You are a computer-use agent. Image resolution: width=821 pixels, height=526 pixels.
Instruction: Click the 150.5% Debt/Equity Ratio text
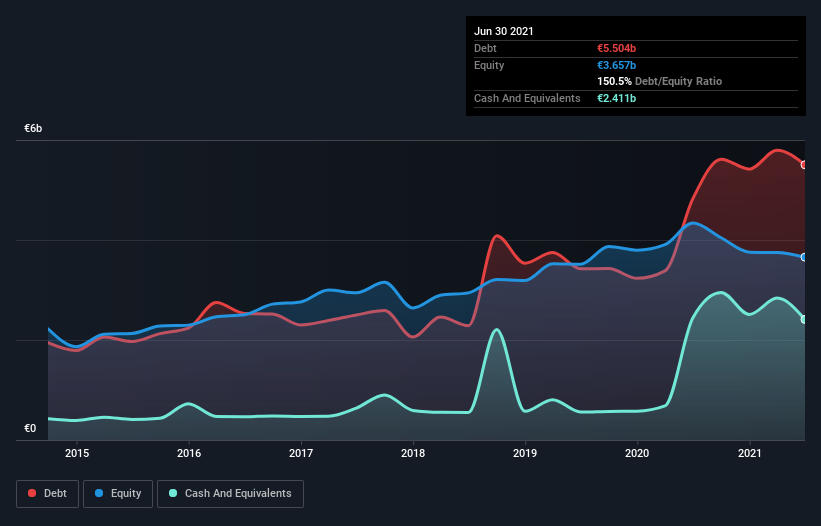click(659, 82)
